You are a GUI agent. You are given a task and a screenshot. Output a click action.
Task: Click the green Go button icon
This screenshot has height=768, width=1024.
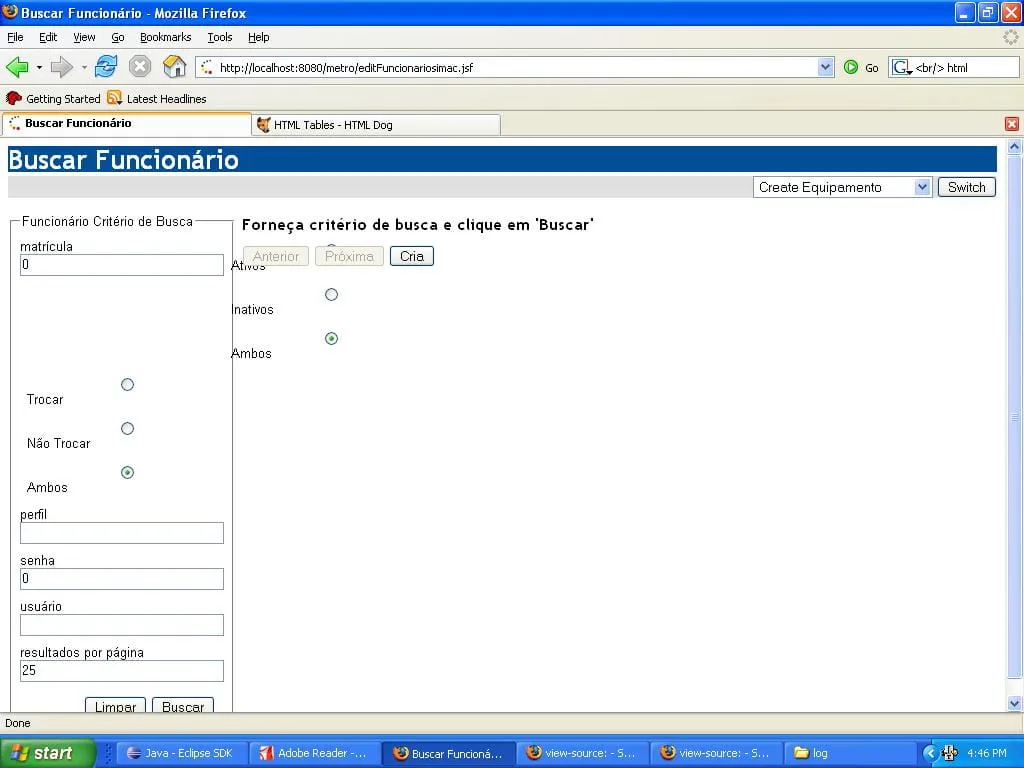(x=851, y=67)
